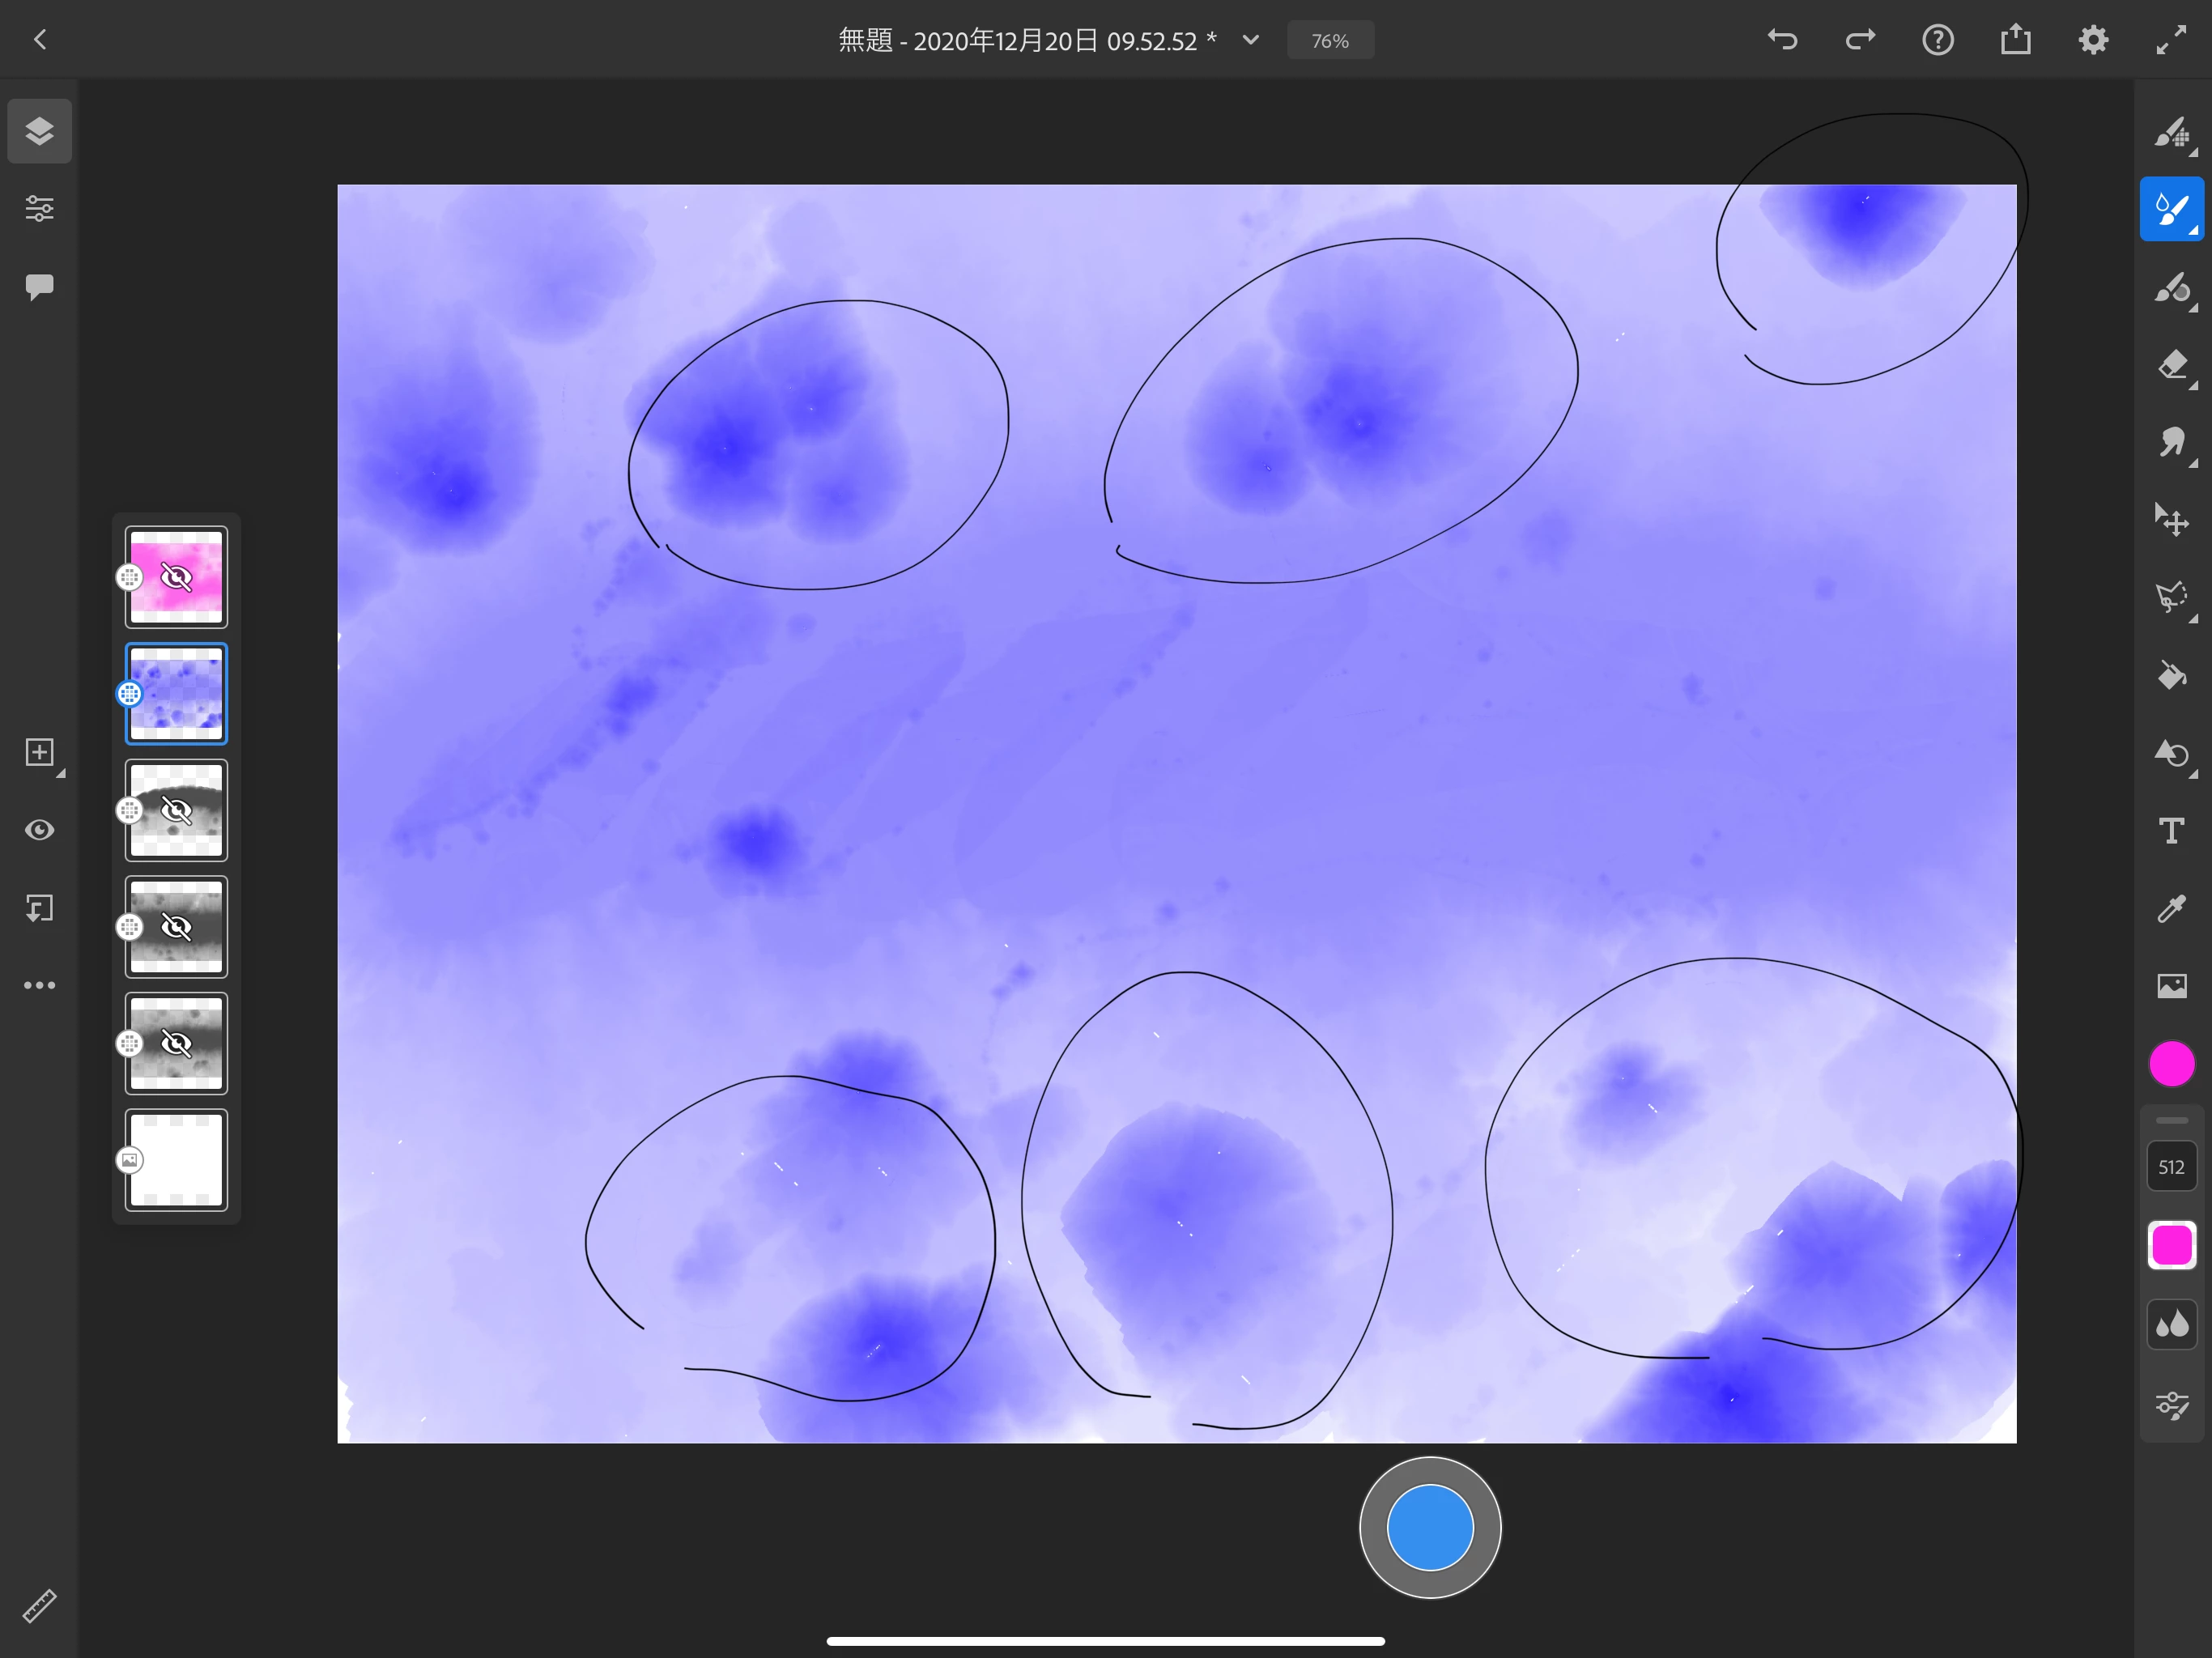The height and width of the screenshot is (1658, 2212).
Task: Select the Pixel Brushes tool
Action: pyautogui.click(x=2170, y=132)
